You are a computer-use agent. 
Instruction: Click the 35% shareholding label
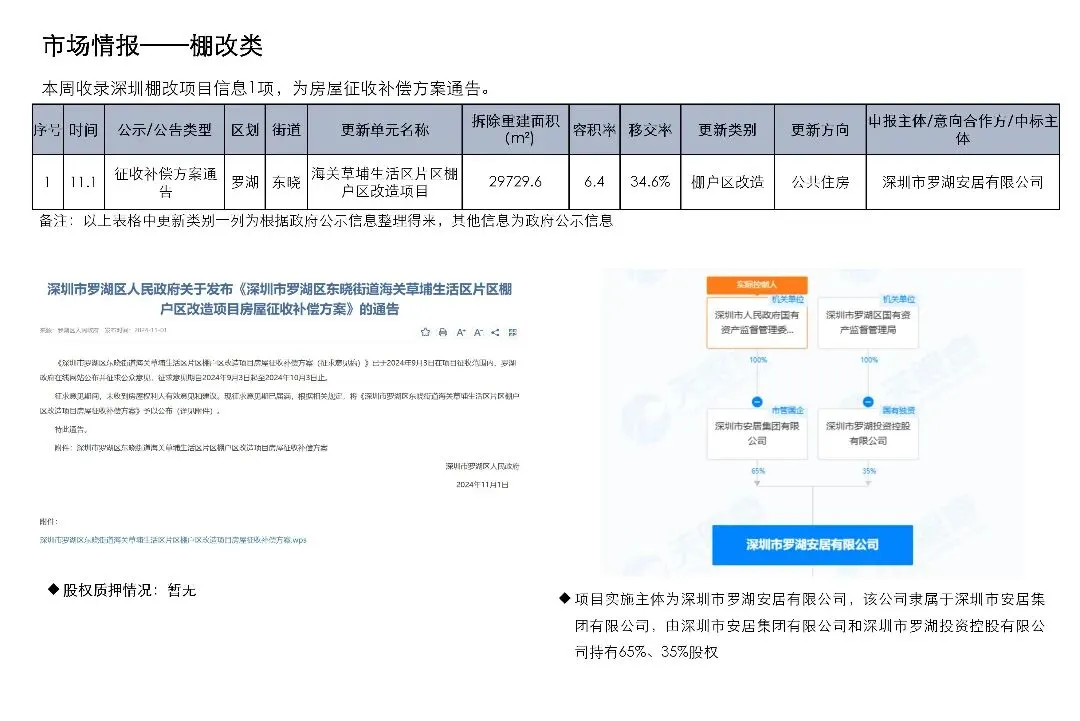point(869,471)
